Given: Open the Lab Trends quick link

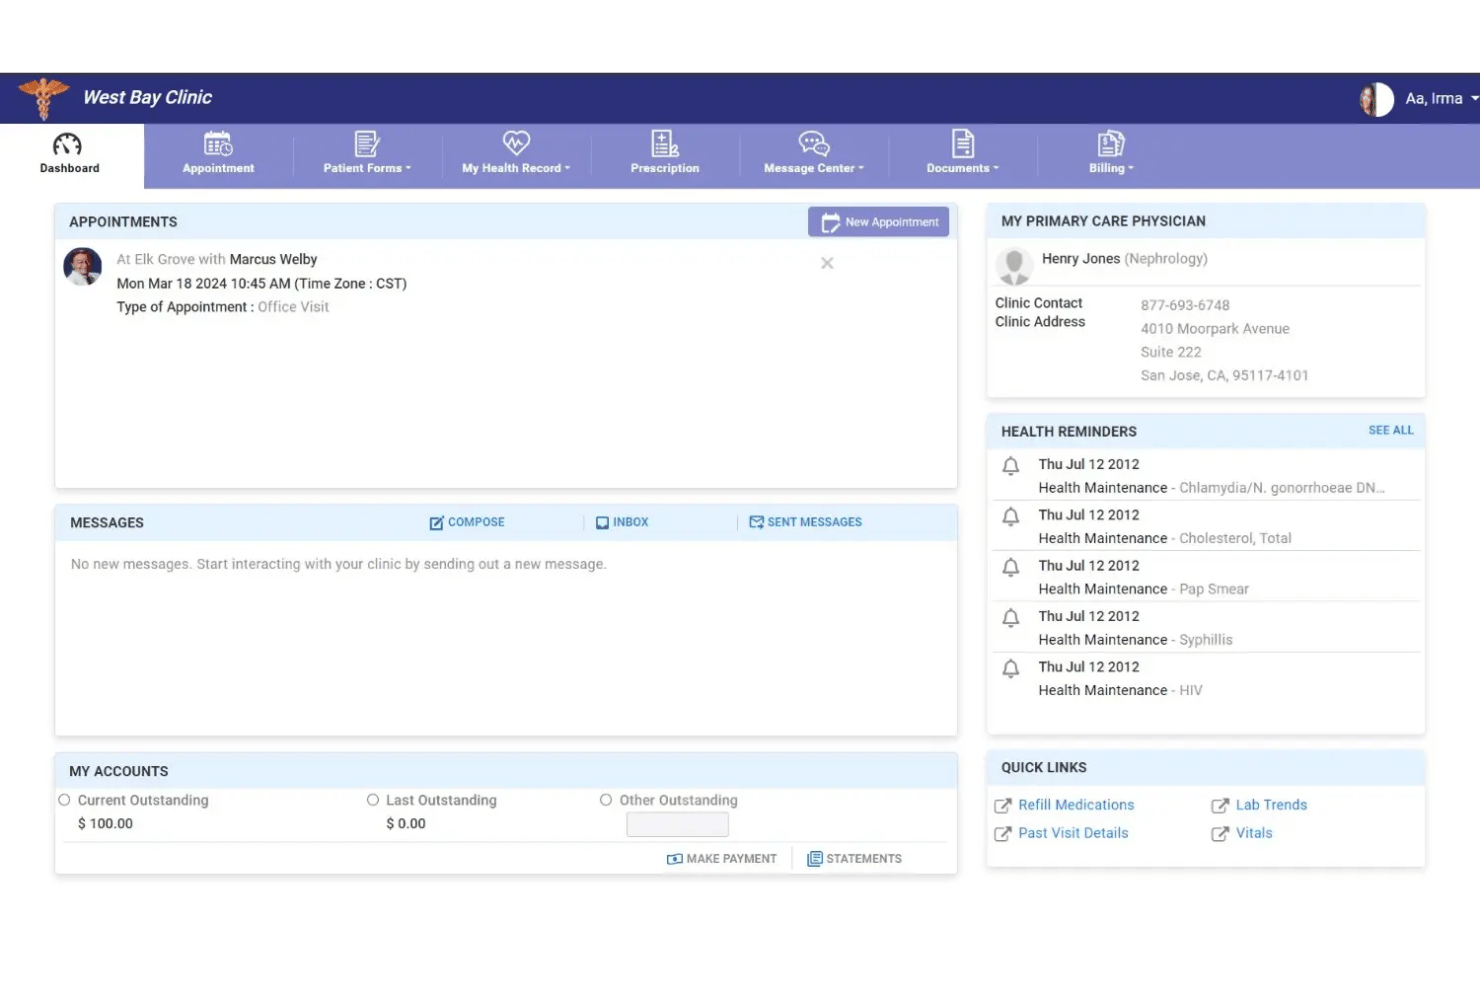Looking at the screenshot, I should (x=1271, y=805).
